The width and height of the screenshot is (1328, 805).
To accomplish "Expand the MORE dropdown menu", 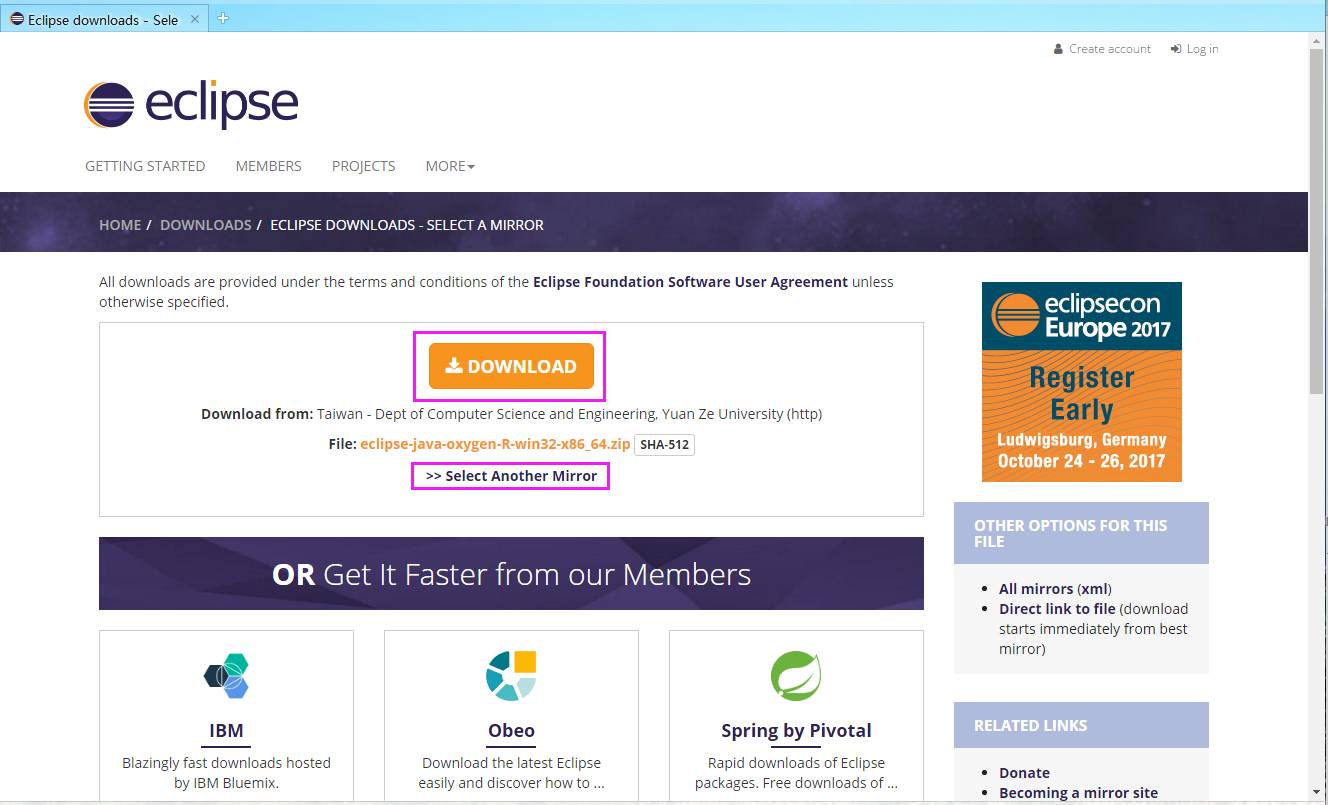I will [x=450, y=166].
